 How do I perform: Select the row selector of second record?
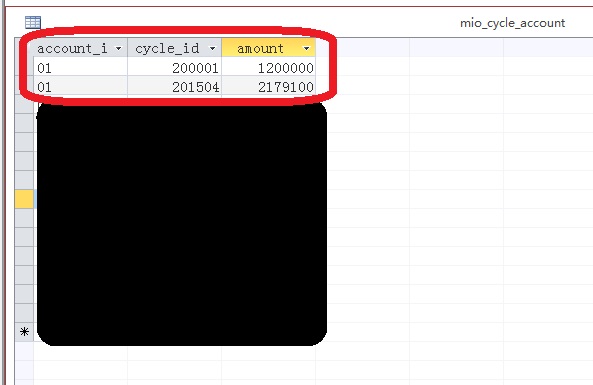tap(25, 85)
